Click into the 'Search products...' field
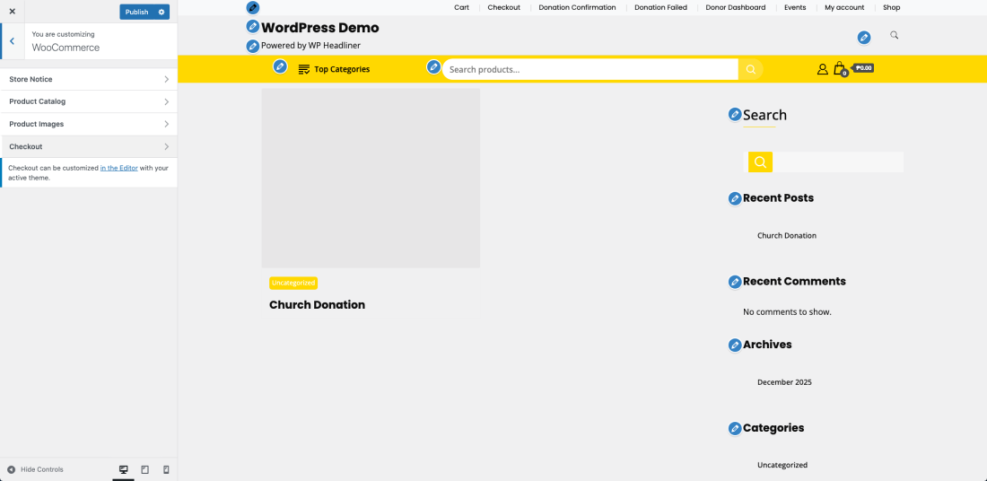987x481 pixels. point(590,69)
